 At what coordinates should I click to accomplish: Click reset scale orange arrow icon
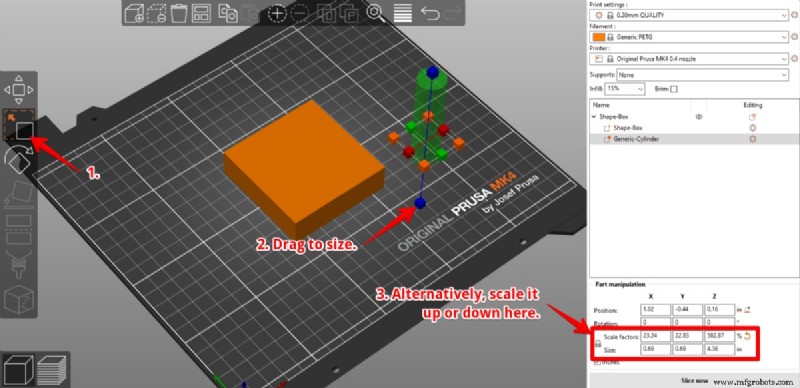pyautogui.click(x=747, y=336)
